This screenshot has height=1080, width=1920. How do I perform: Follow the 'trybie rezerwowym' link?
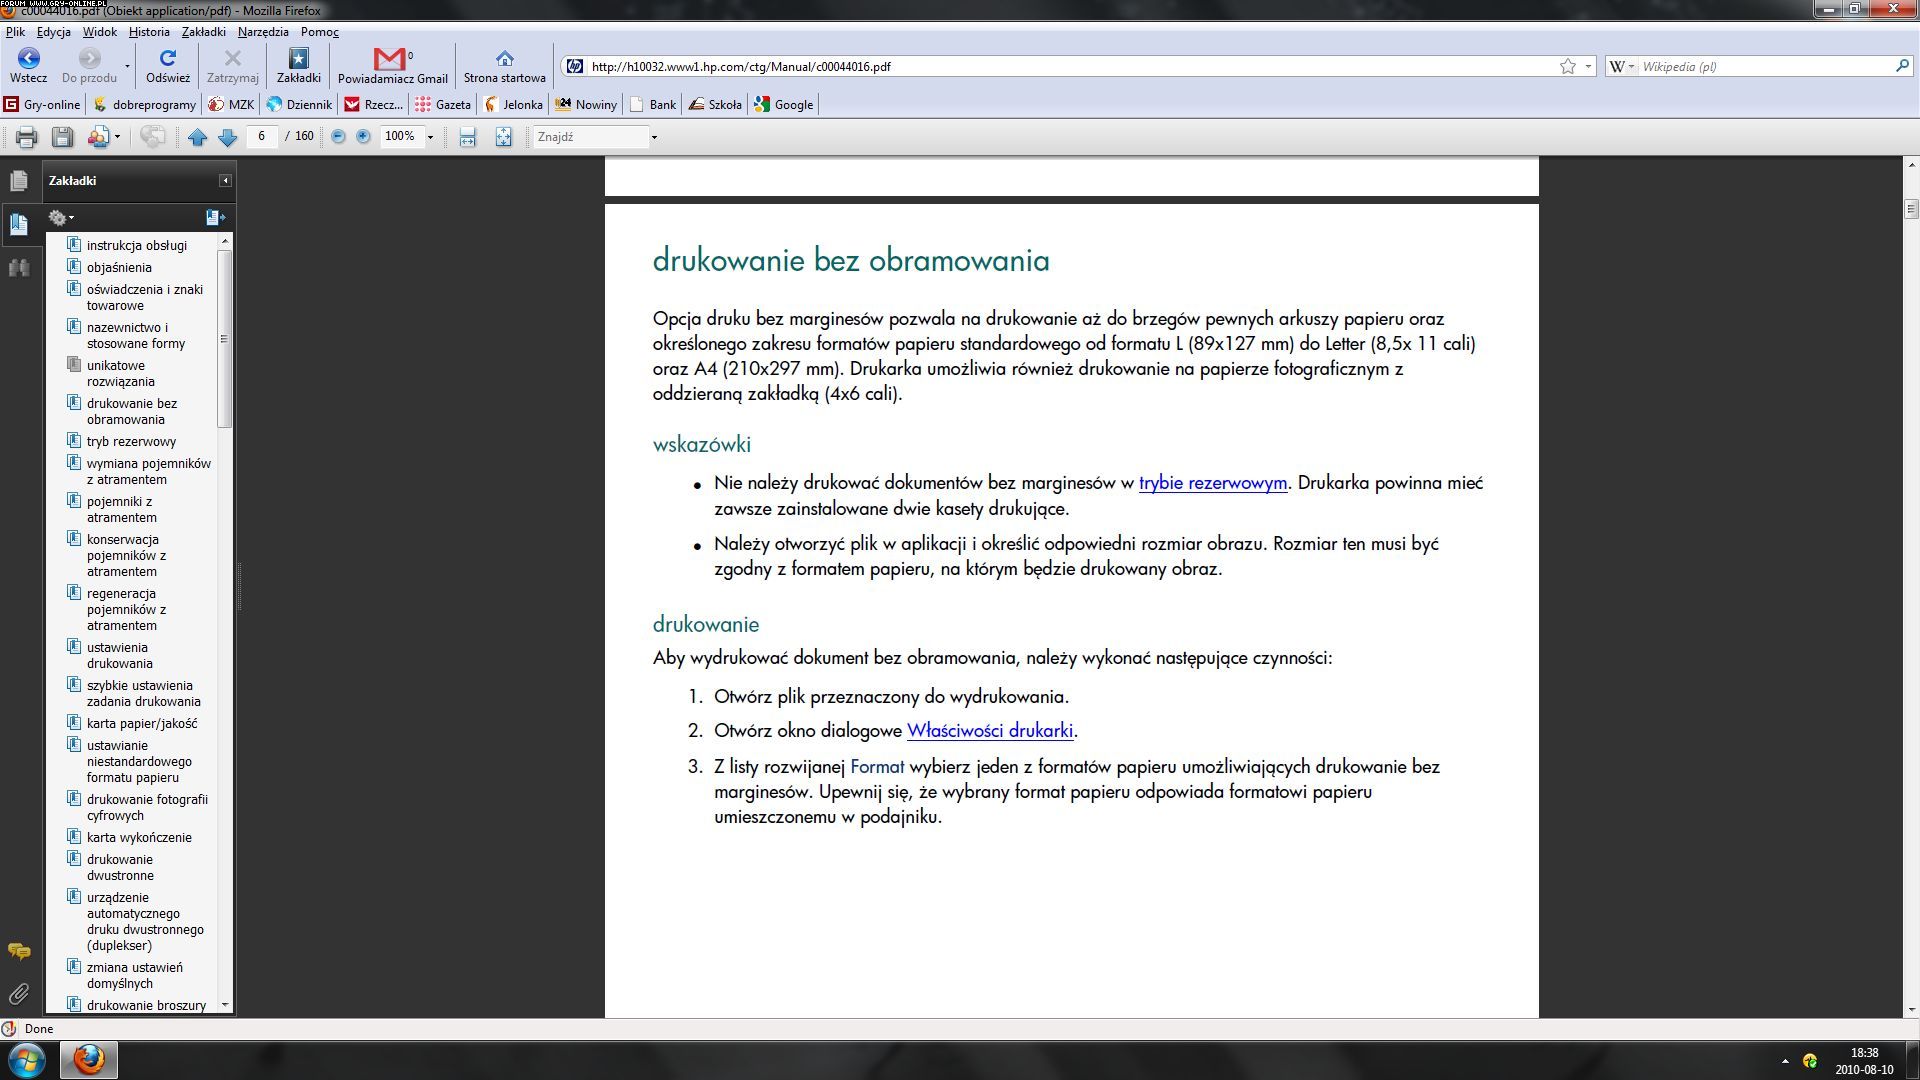(x=1212, y=483)
